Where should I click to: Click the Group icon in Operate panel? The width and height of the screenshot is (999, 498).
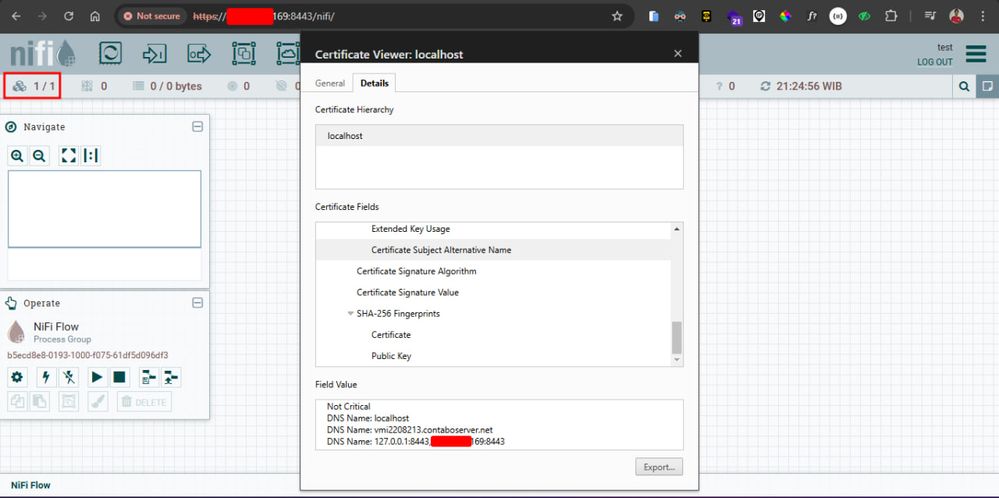[69, 401]
